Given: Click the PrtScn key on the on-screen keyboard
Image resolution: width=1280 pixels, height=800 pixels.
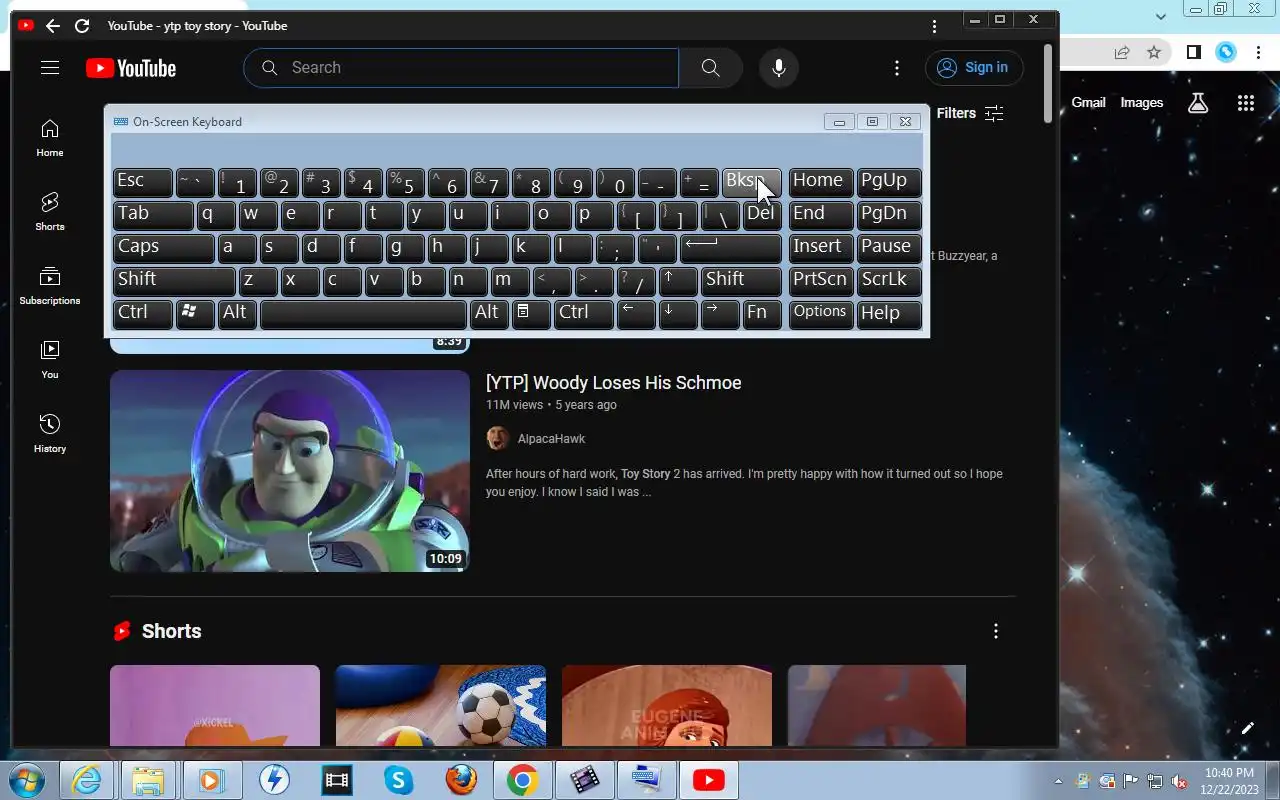Looking at the screenshot, I should (x=821, y=281).
